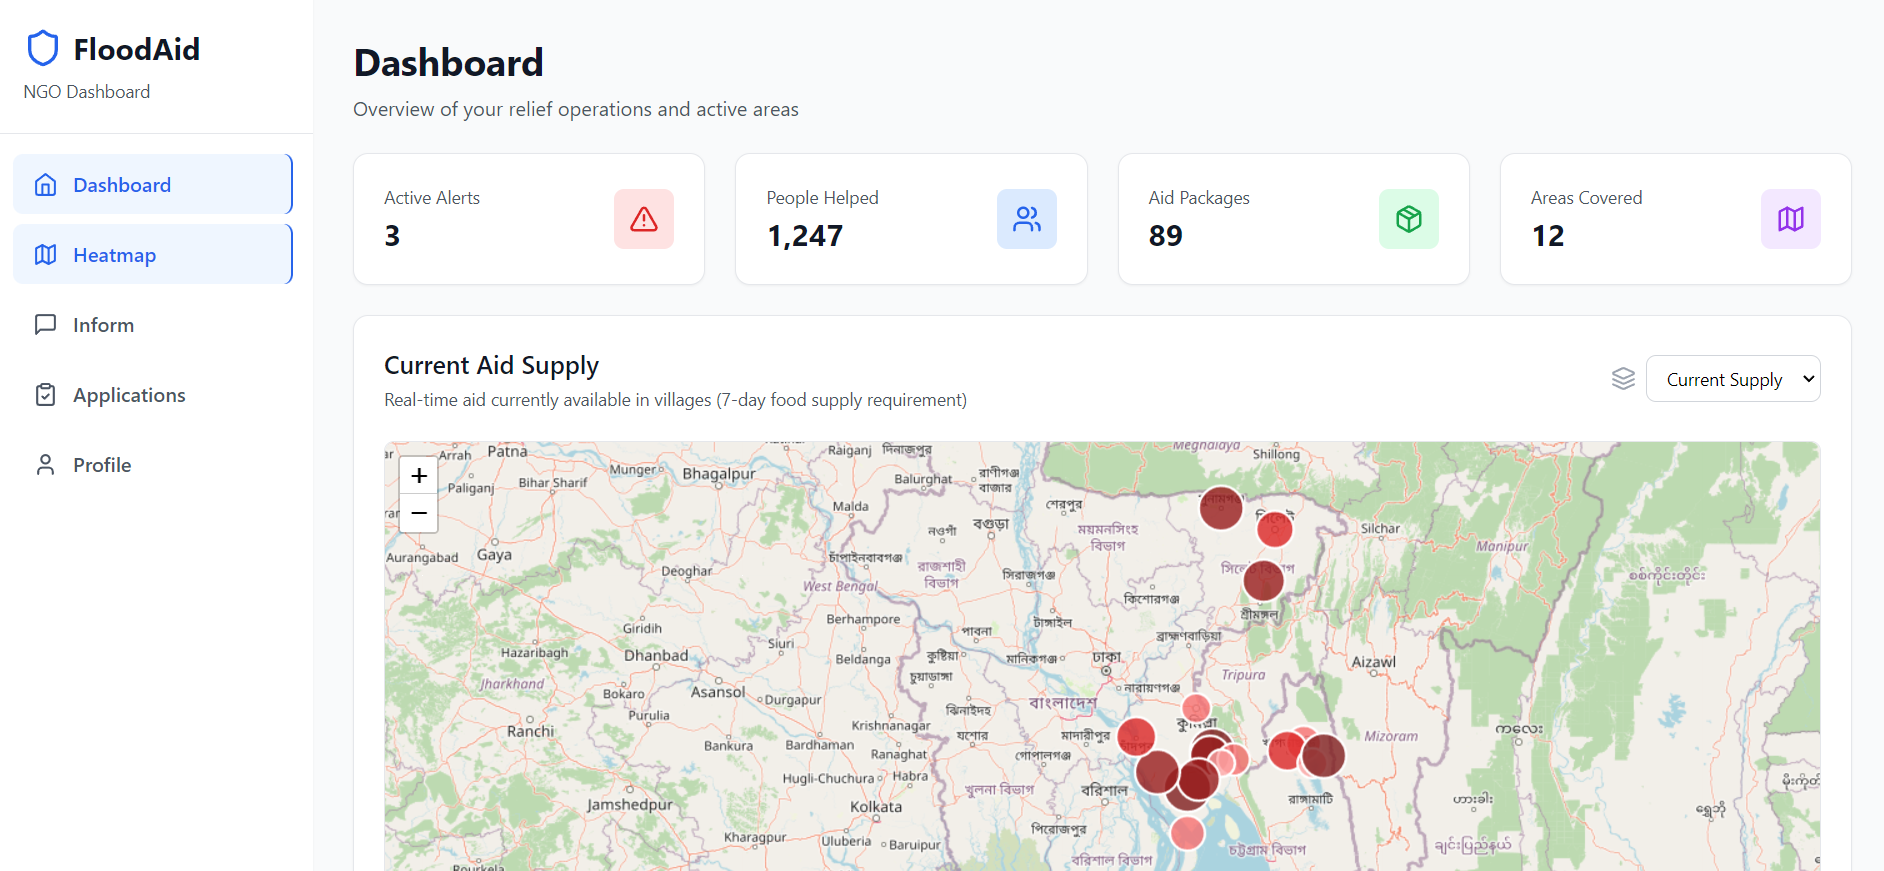Screen dimensions: 1884x871
Task: Open the Applications page
Action: 153,394
